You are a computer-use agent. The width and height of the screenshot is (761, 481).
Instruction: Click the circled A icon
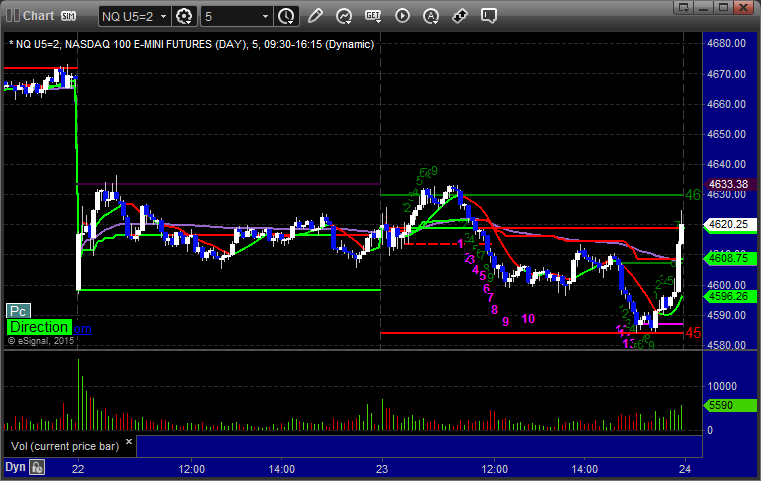431,16
